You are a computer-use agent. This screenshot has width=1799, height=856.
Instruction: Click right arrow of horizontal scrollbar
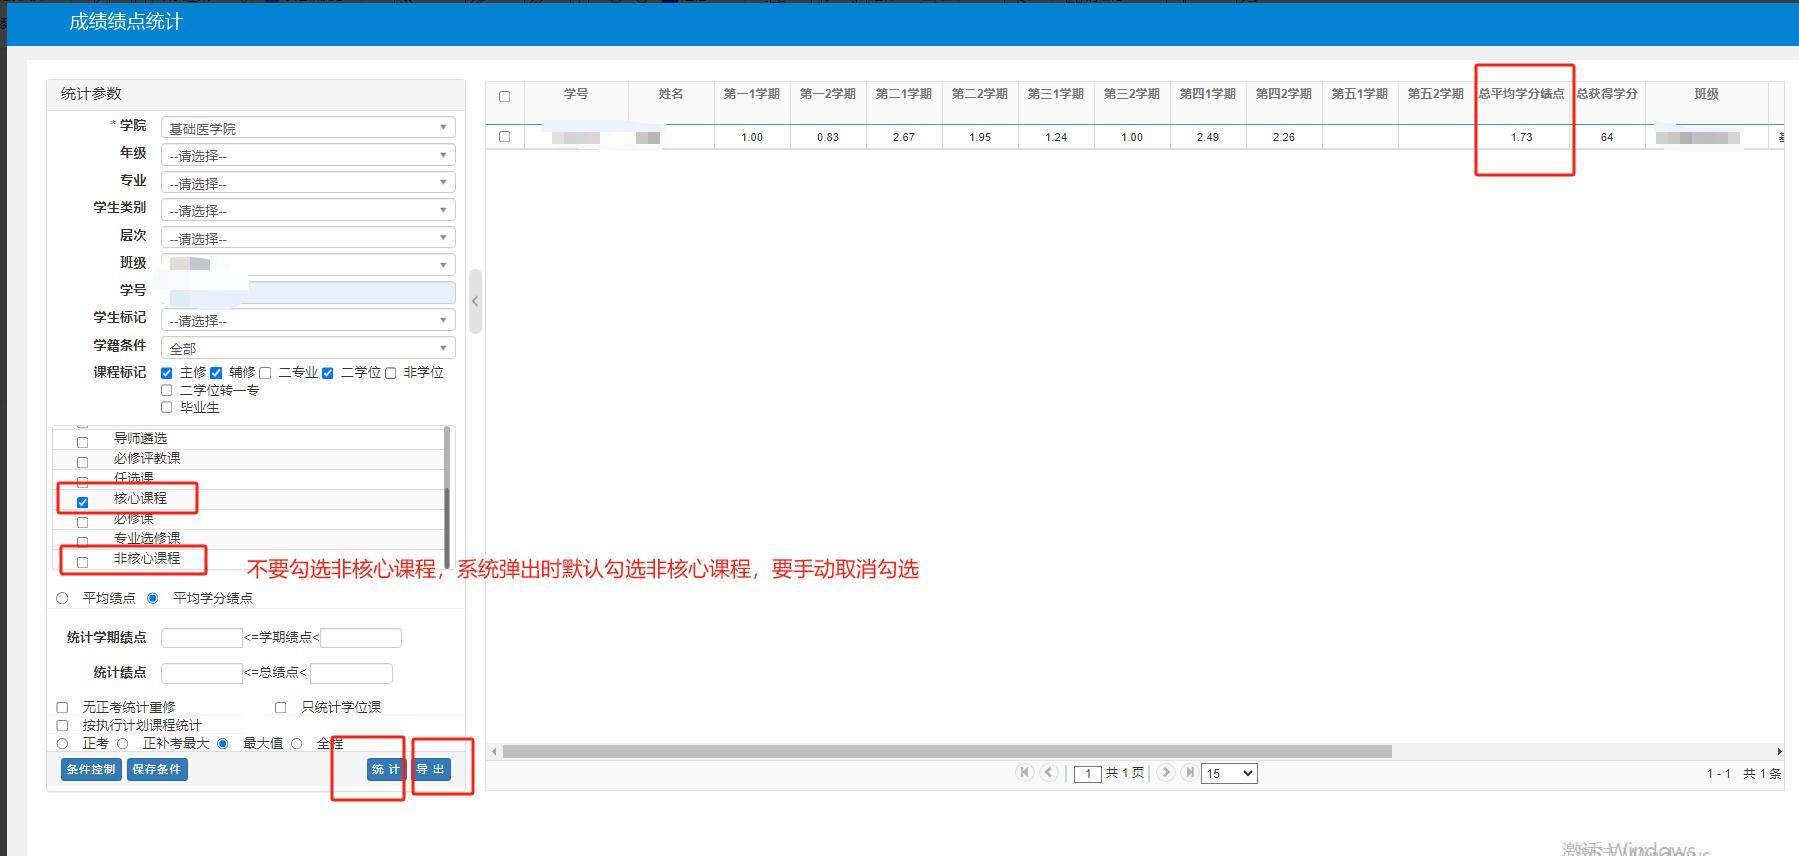(x=1779, y=751)
